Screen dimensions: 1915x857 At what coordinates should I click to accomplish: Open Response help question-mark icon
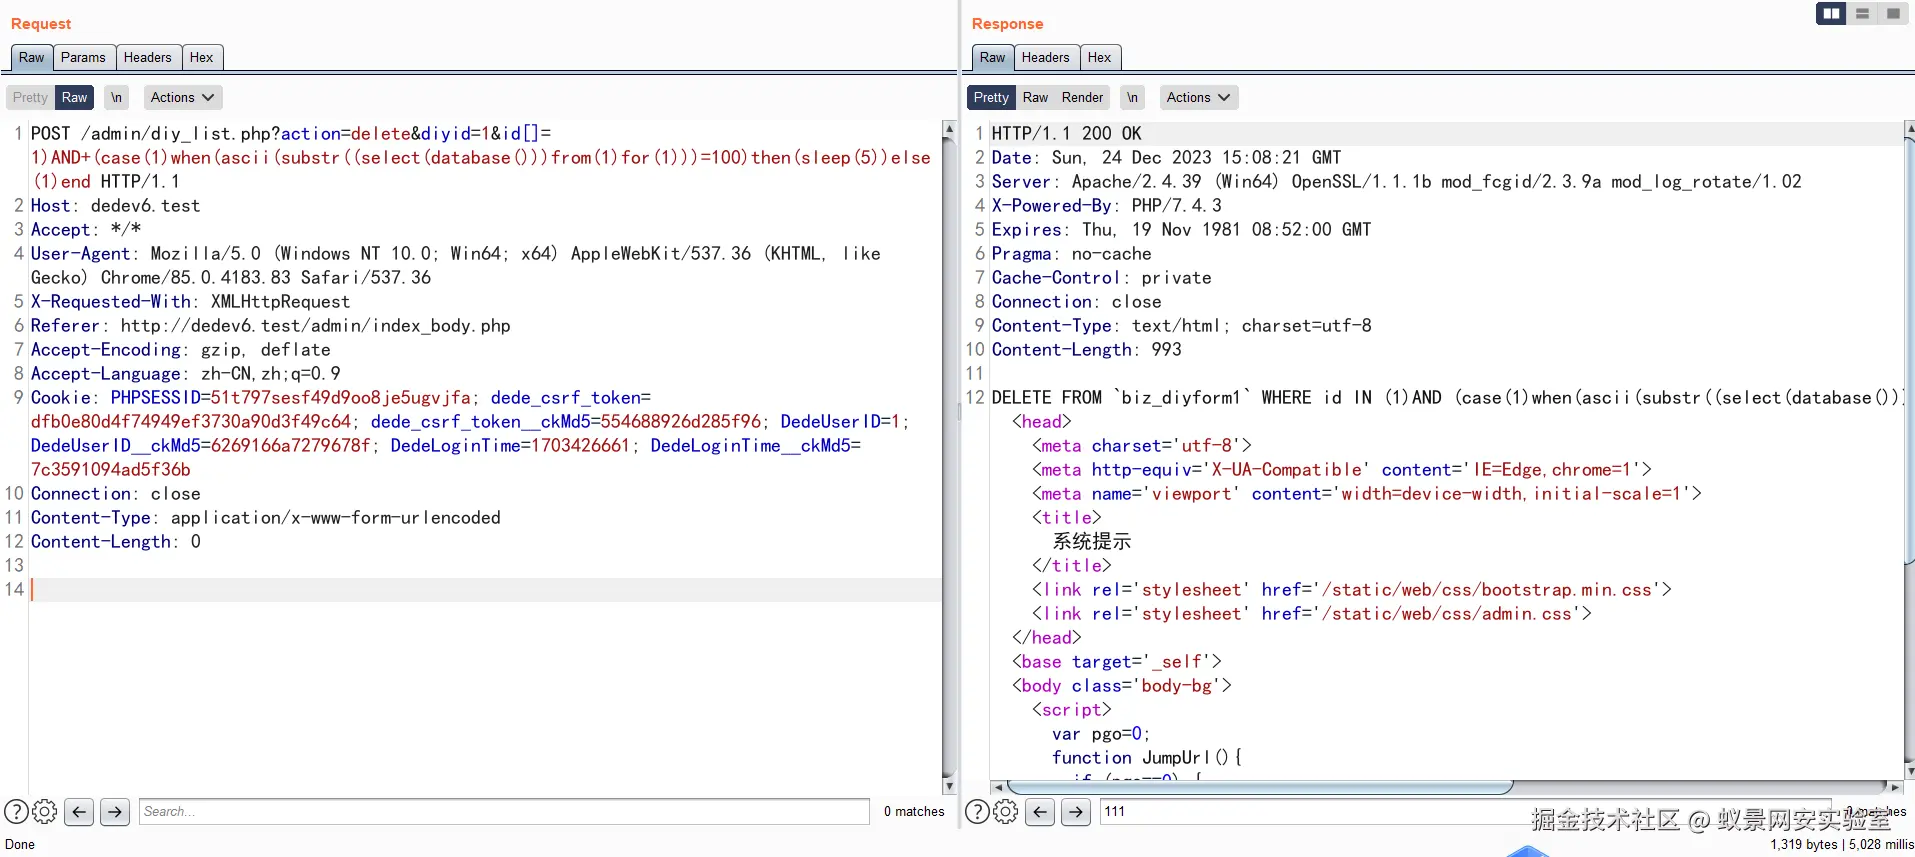[x=977, y=811]
